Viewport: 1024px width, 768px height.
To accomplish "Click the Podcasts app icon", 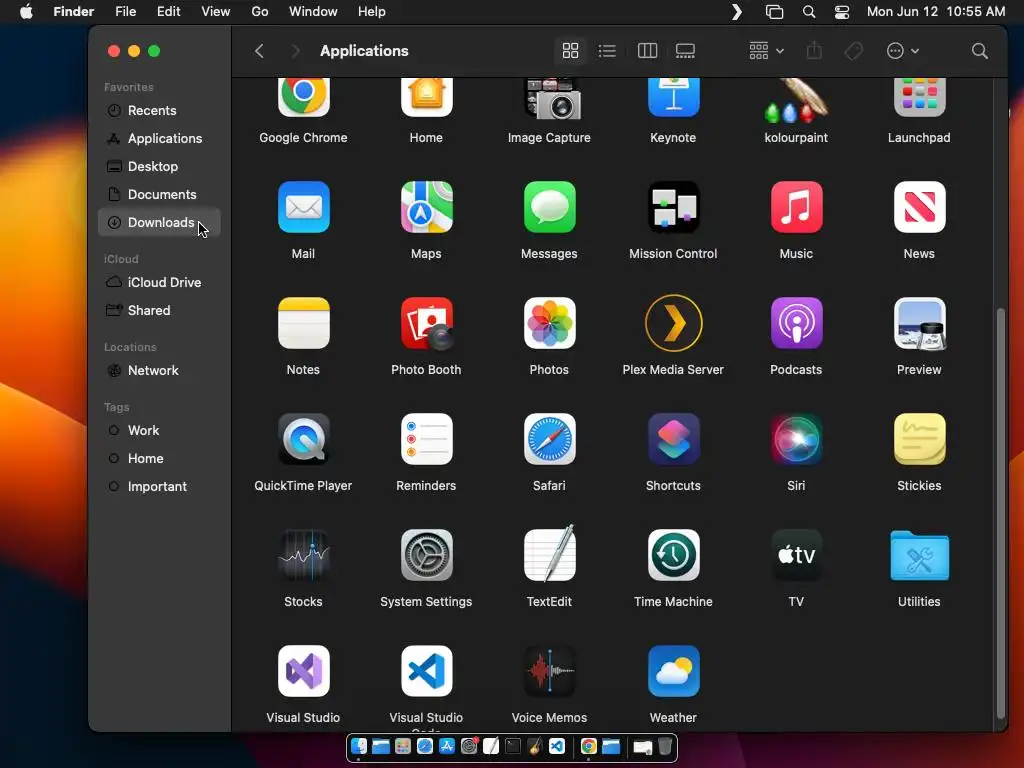I will click(796, 323).
